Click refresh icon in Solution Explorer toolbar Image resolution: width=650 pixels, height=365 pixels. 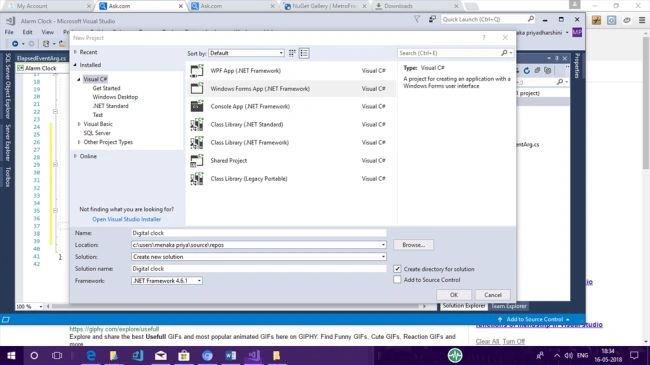(526, 71)
